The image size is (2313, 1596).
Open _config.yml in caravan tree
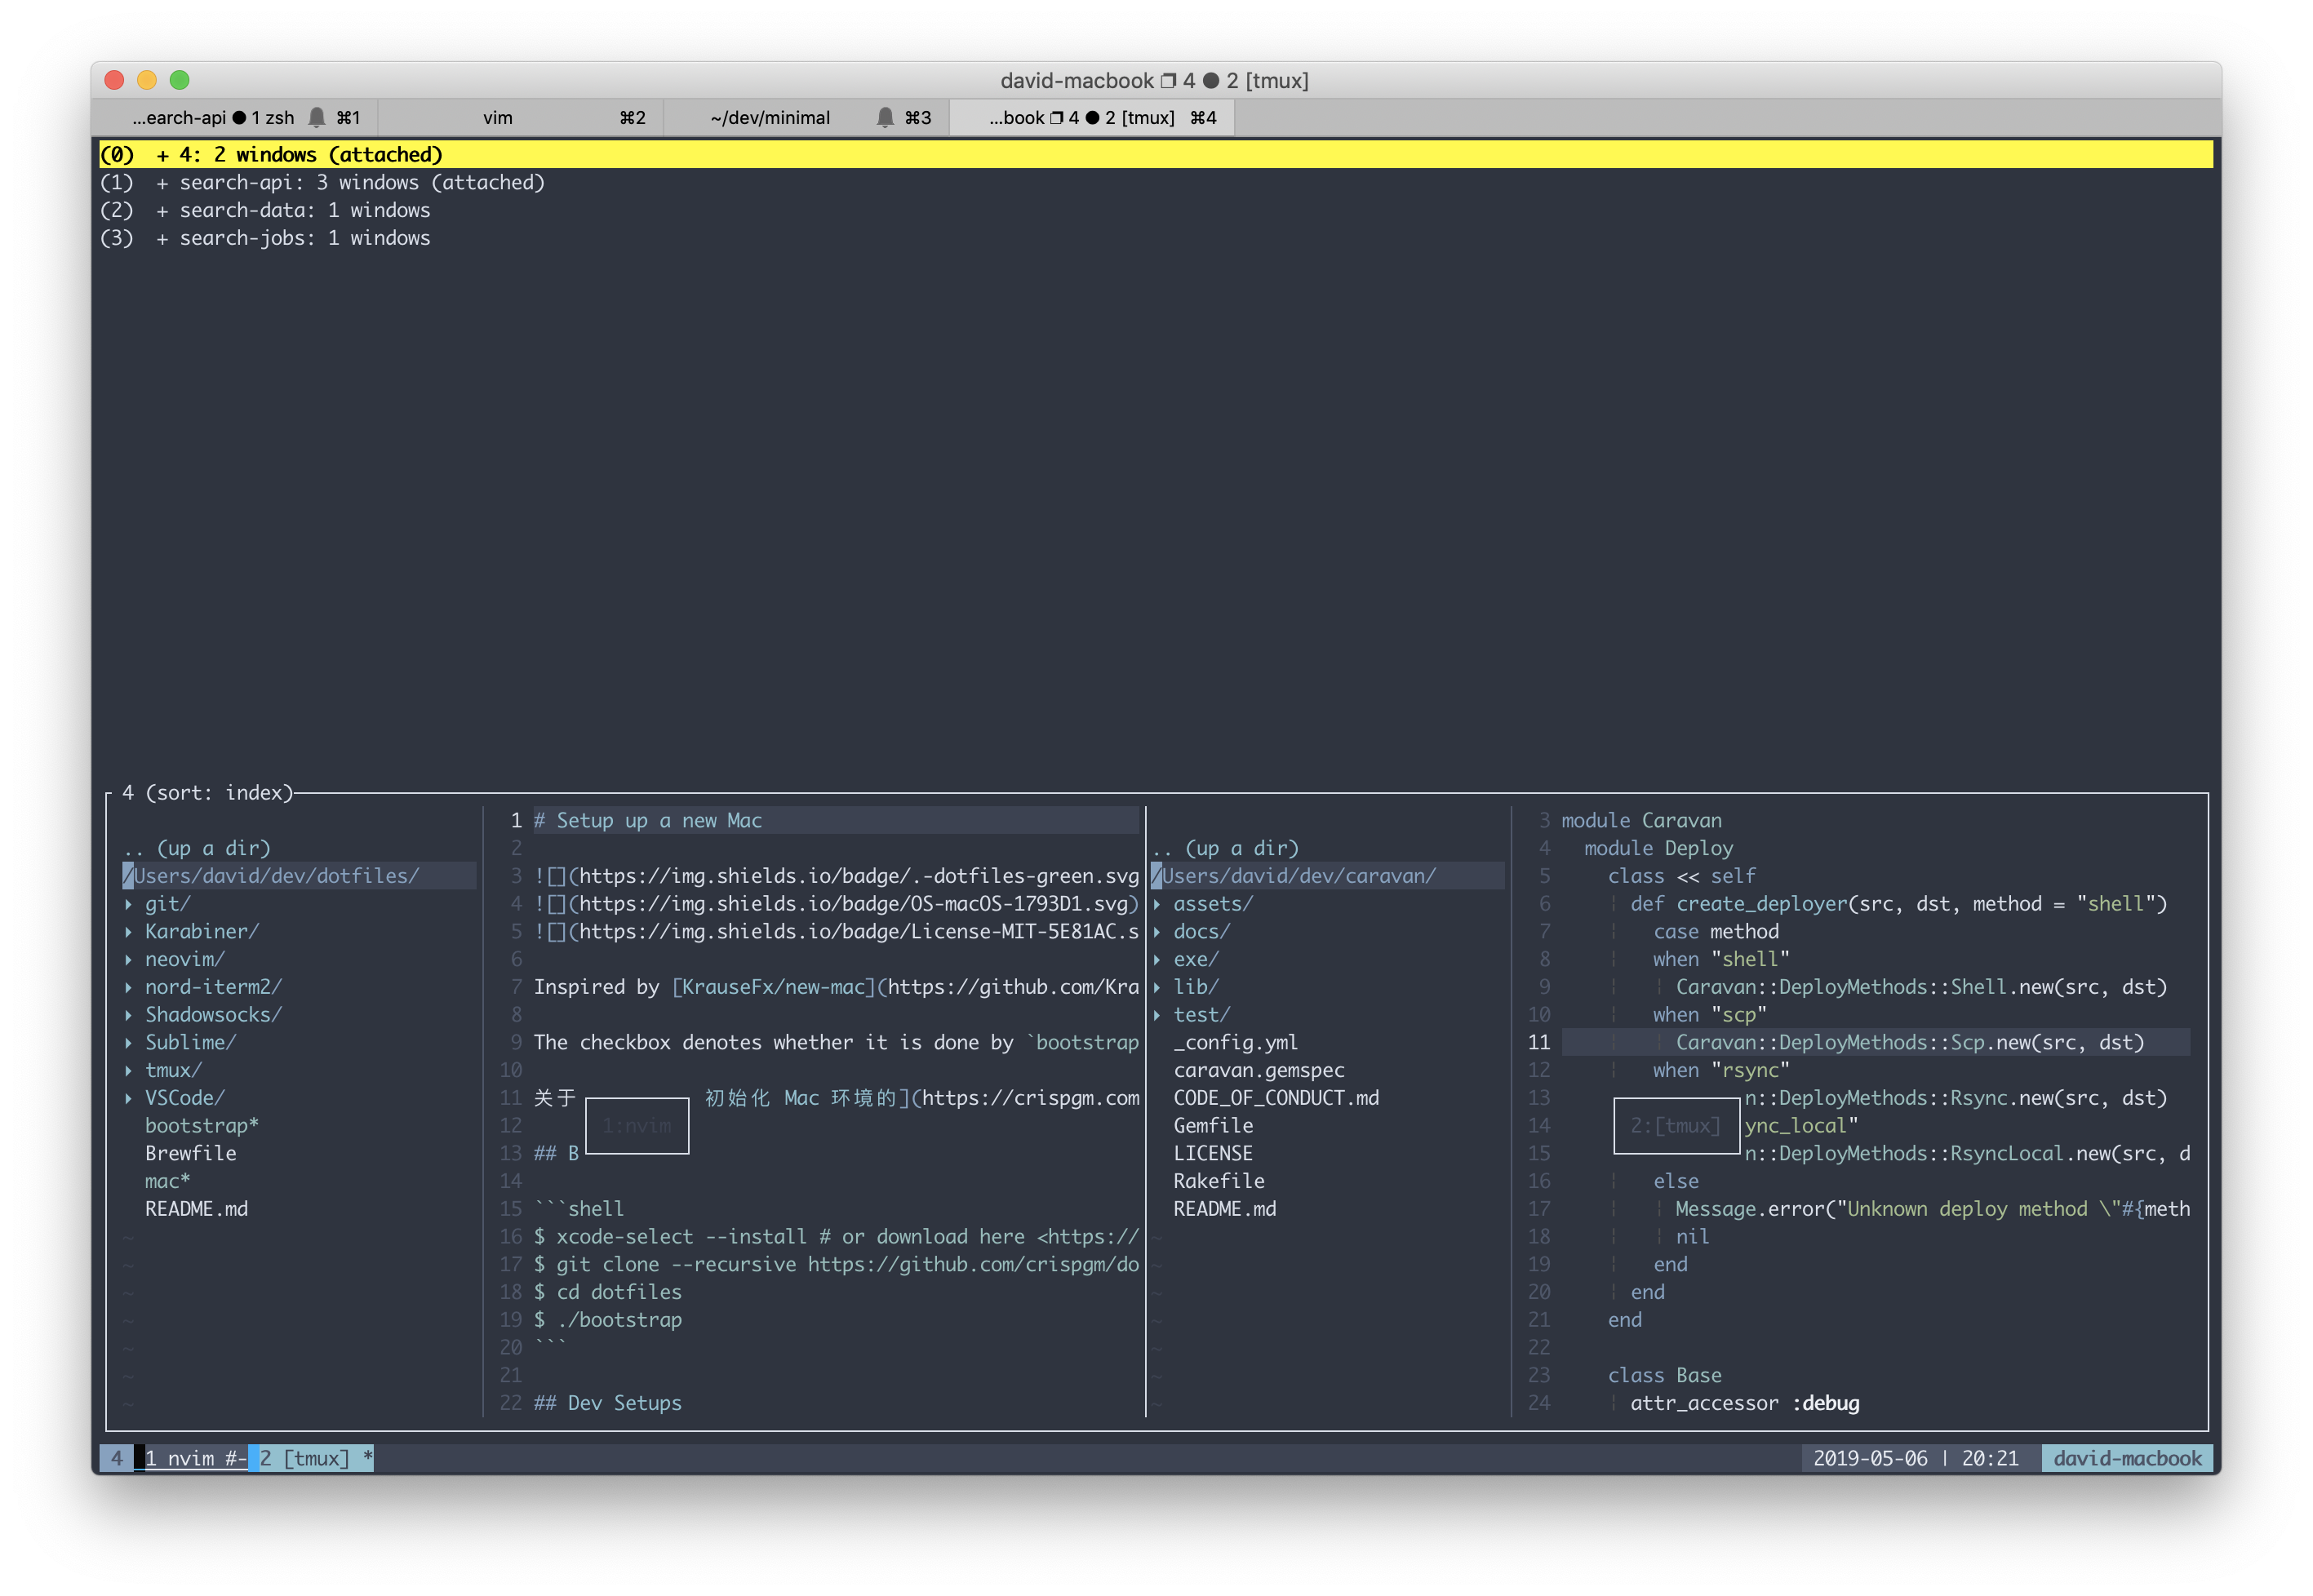1236,1043
